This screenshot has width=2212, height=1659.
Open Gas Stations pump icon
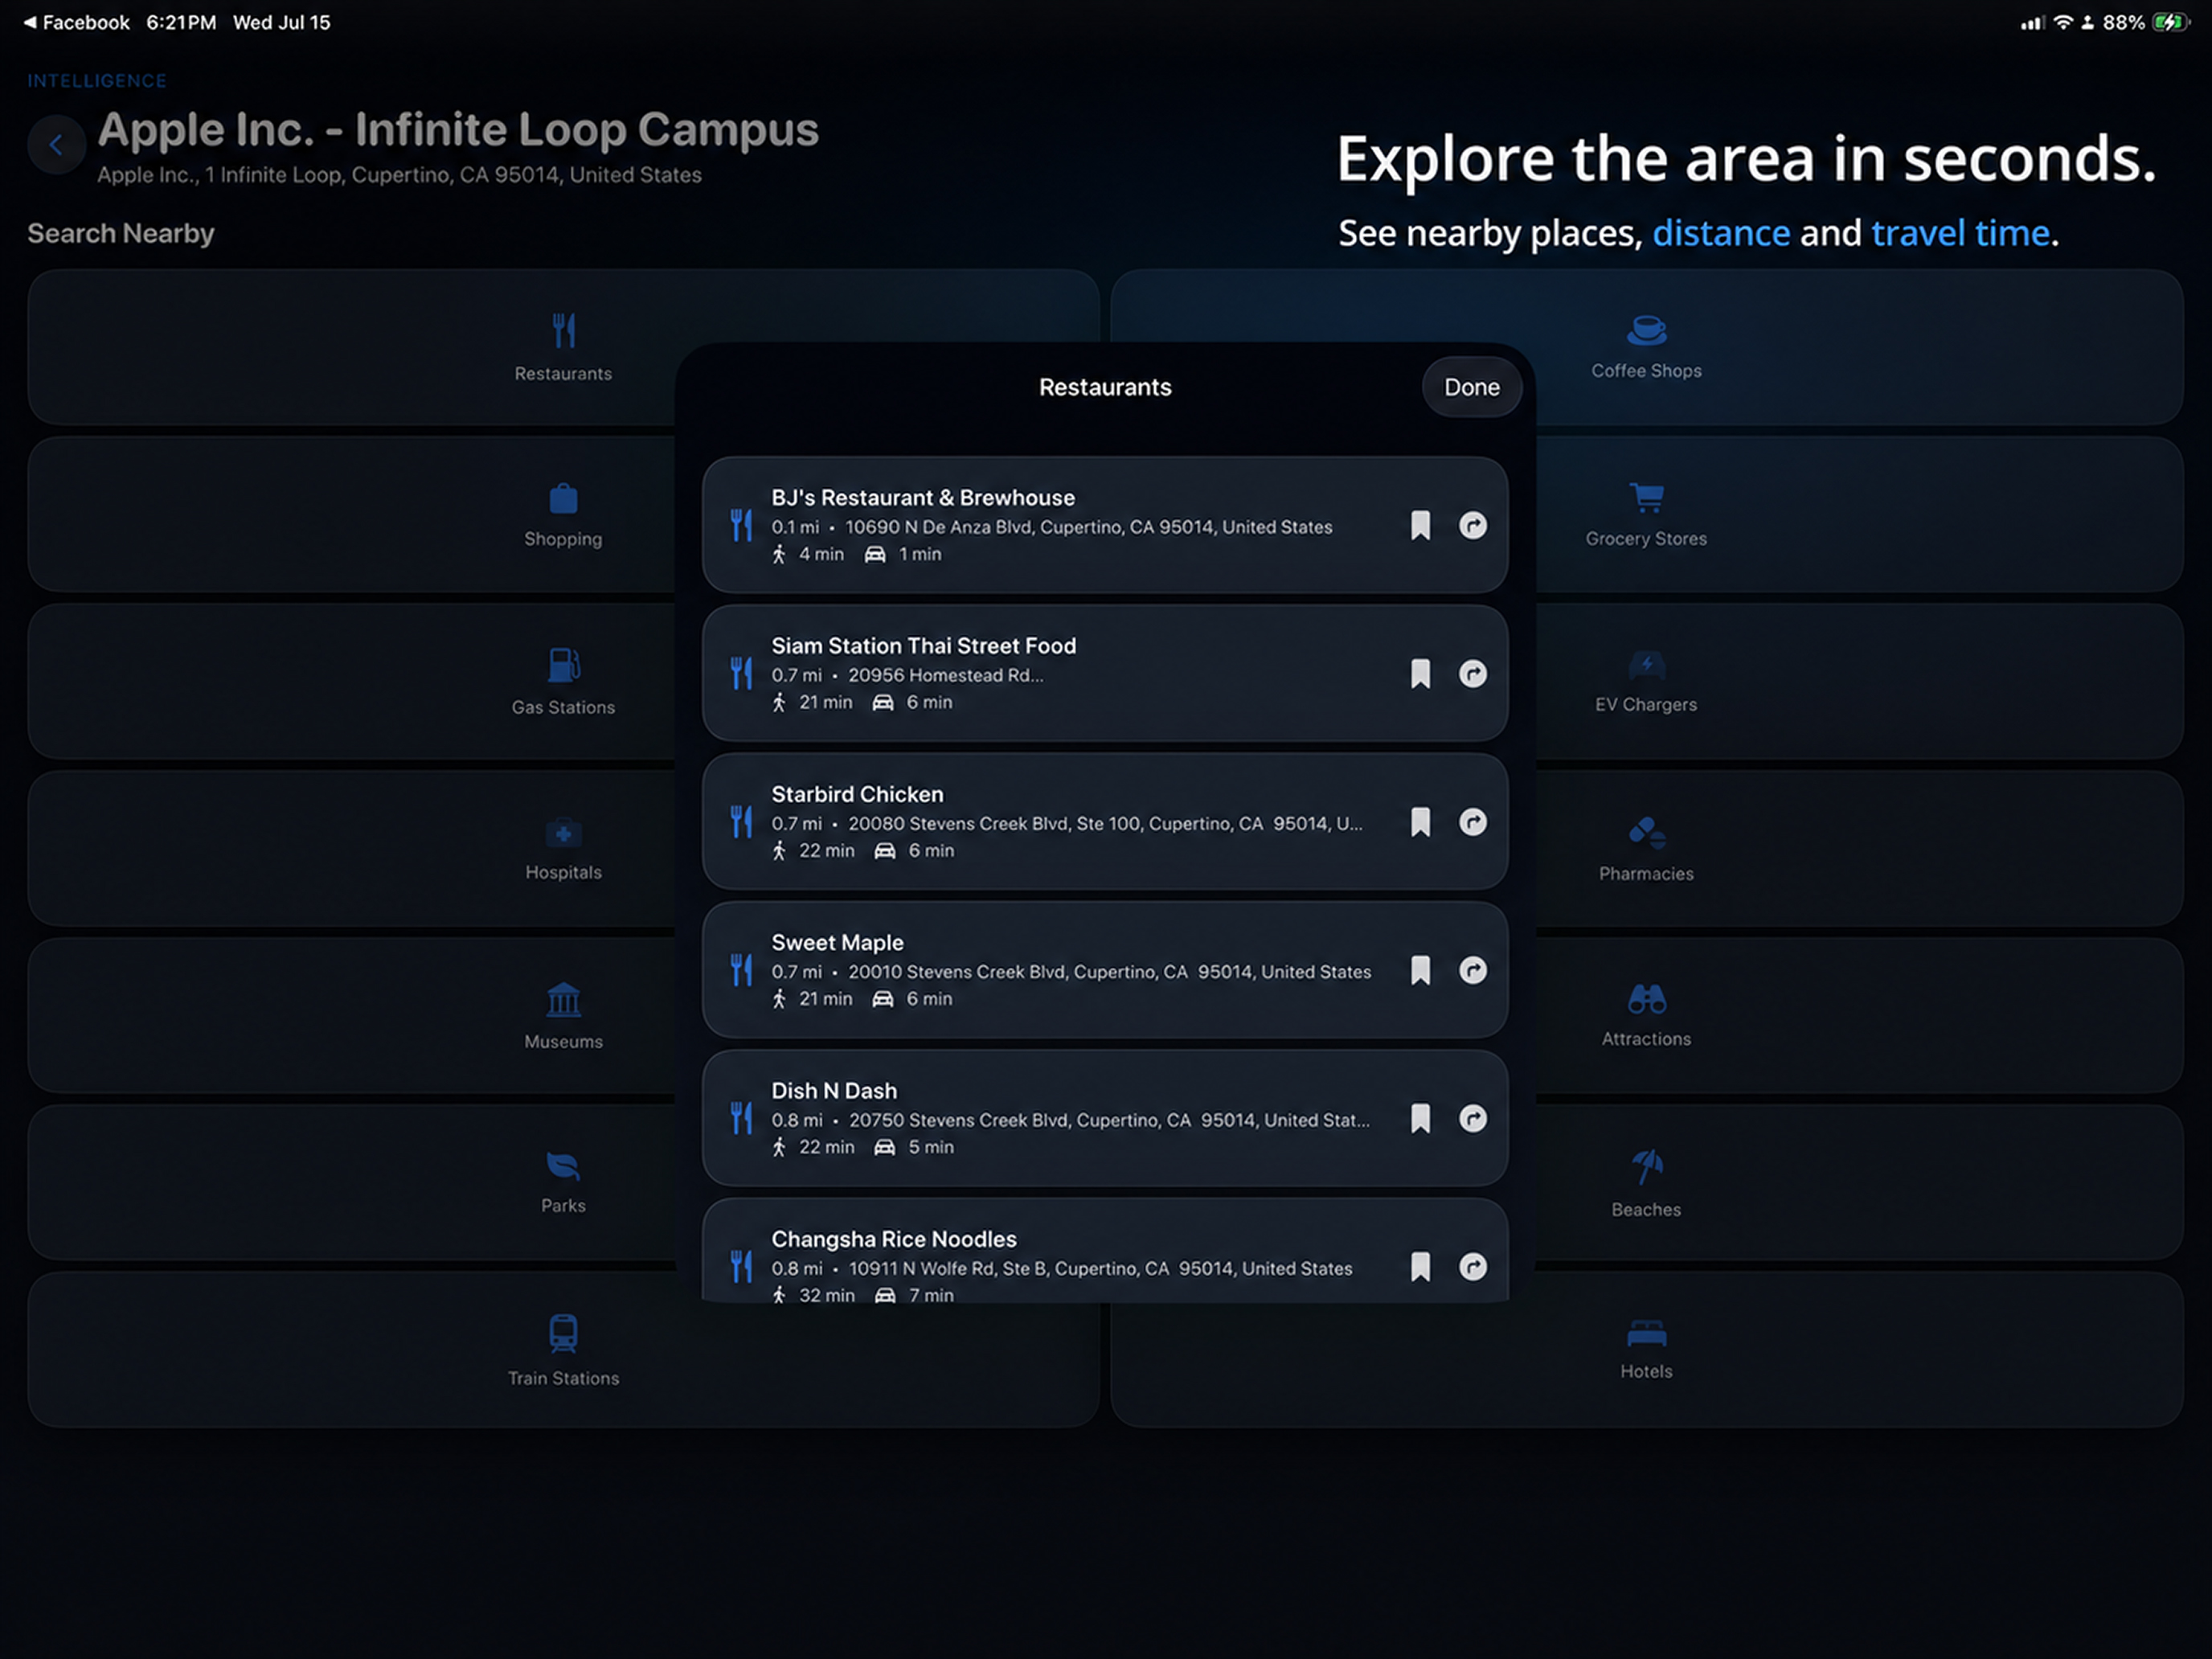point(564,664)
